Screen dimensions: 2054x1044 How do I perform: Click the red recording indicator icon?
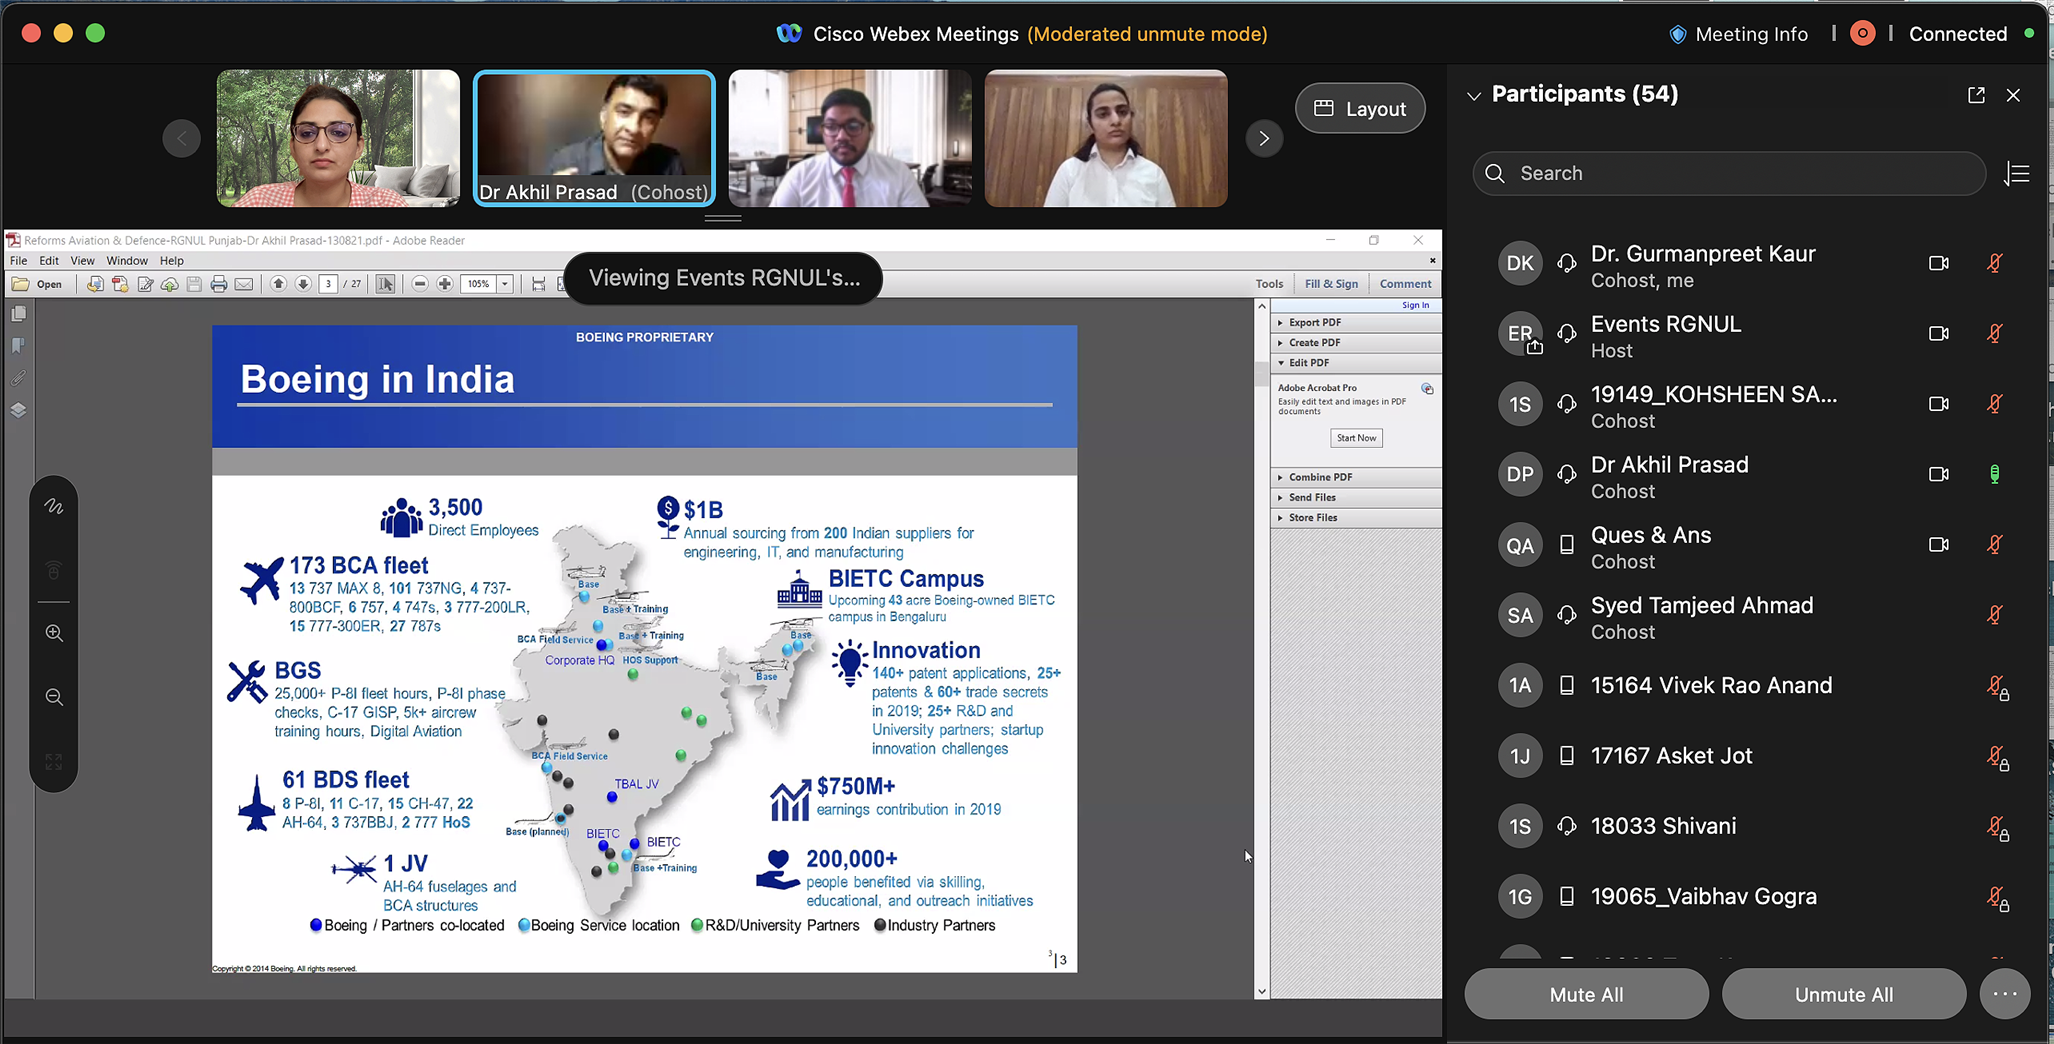point(1862,34)
